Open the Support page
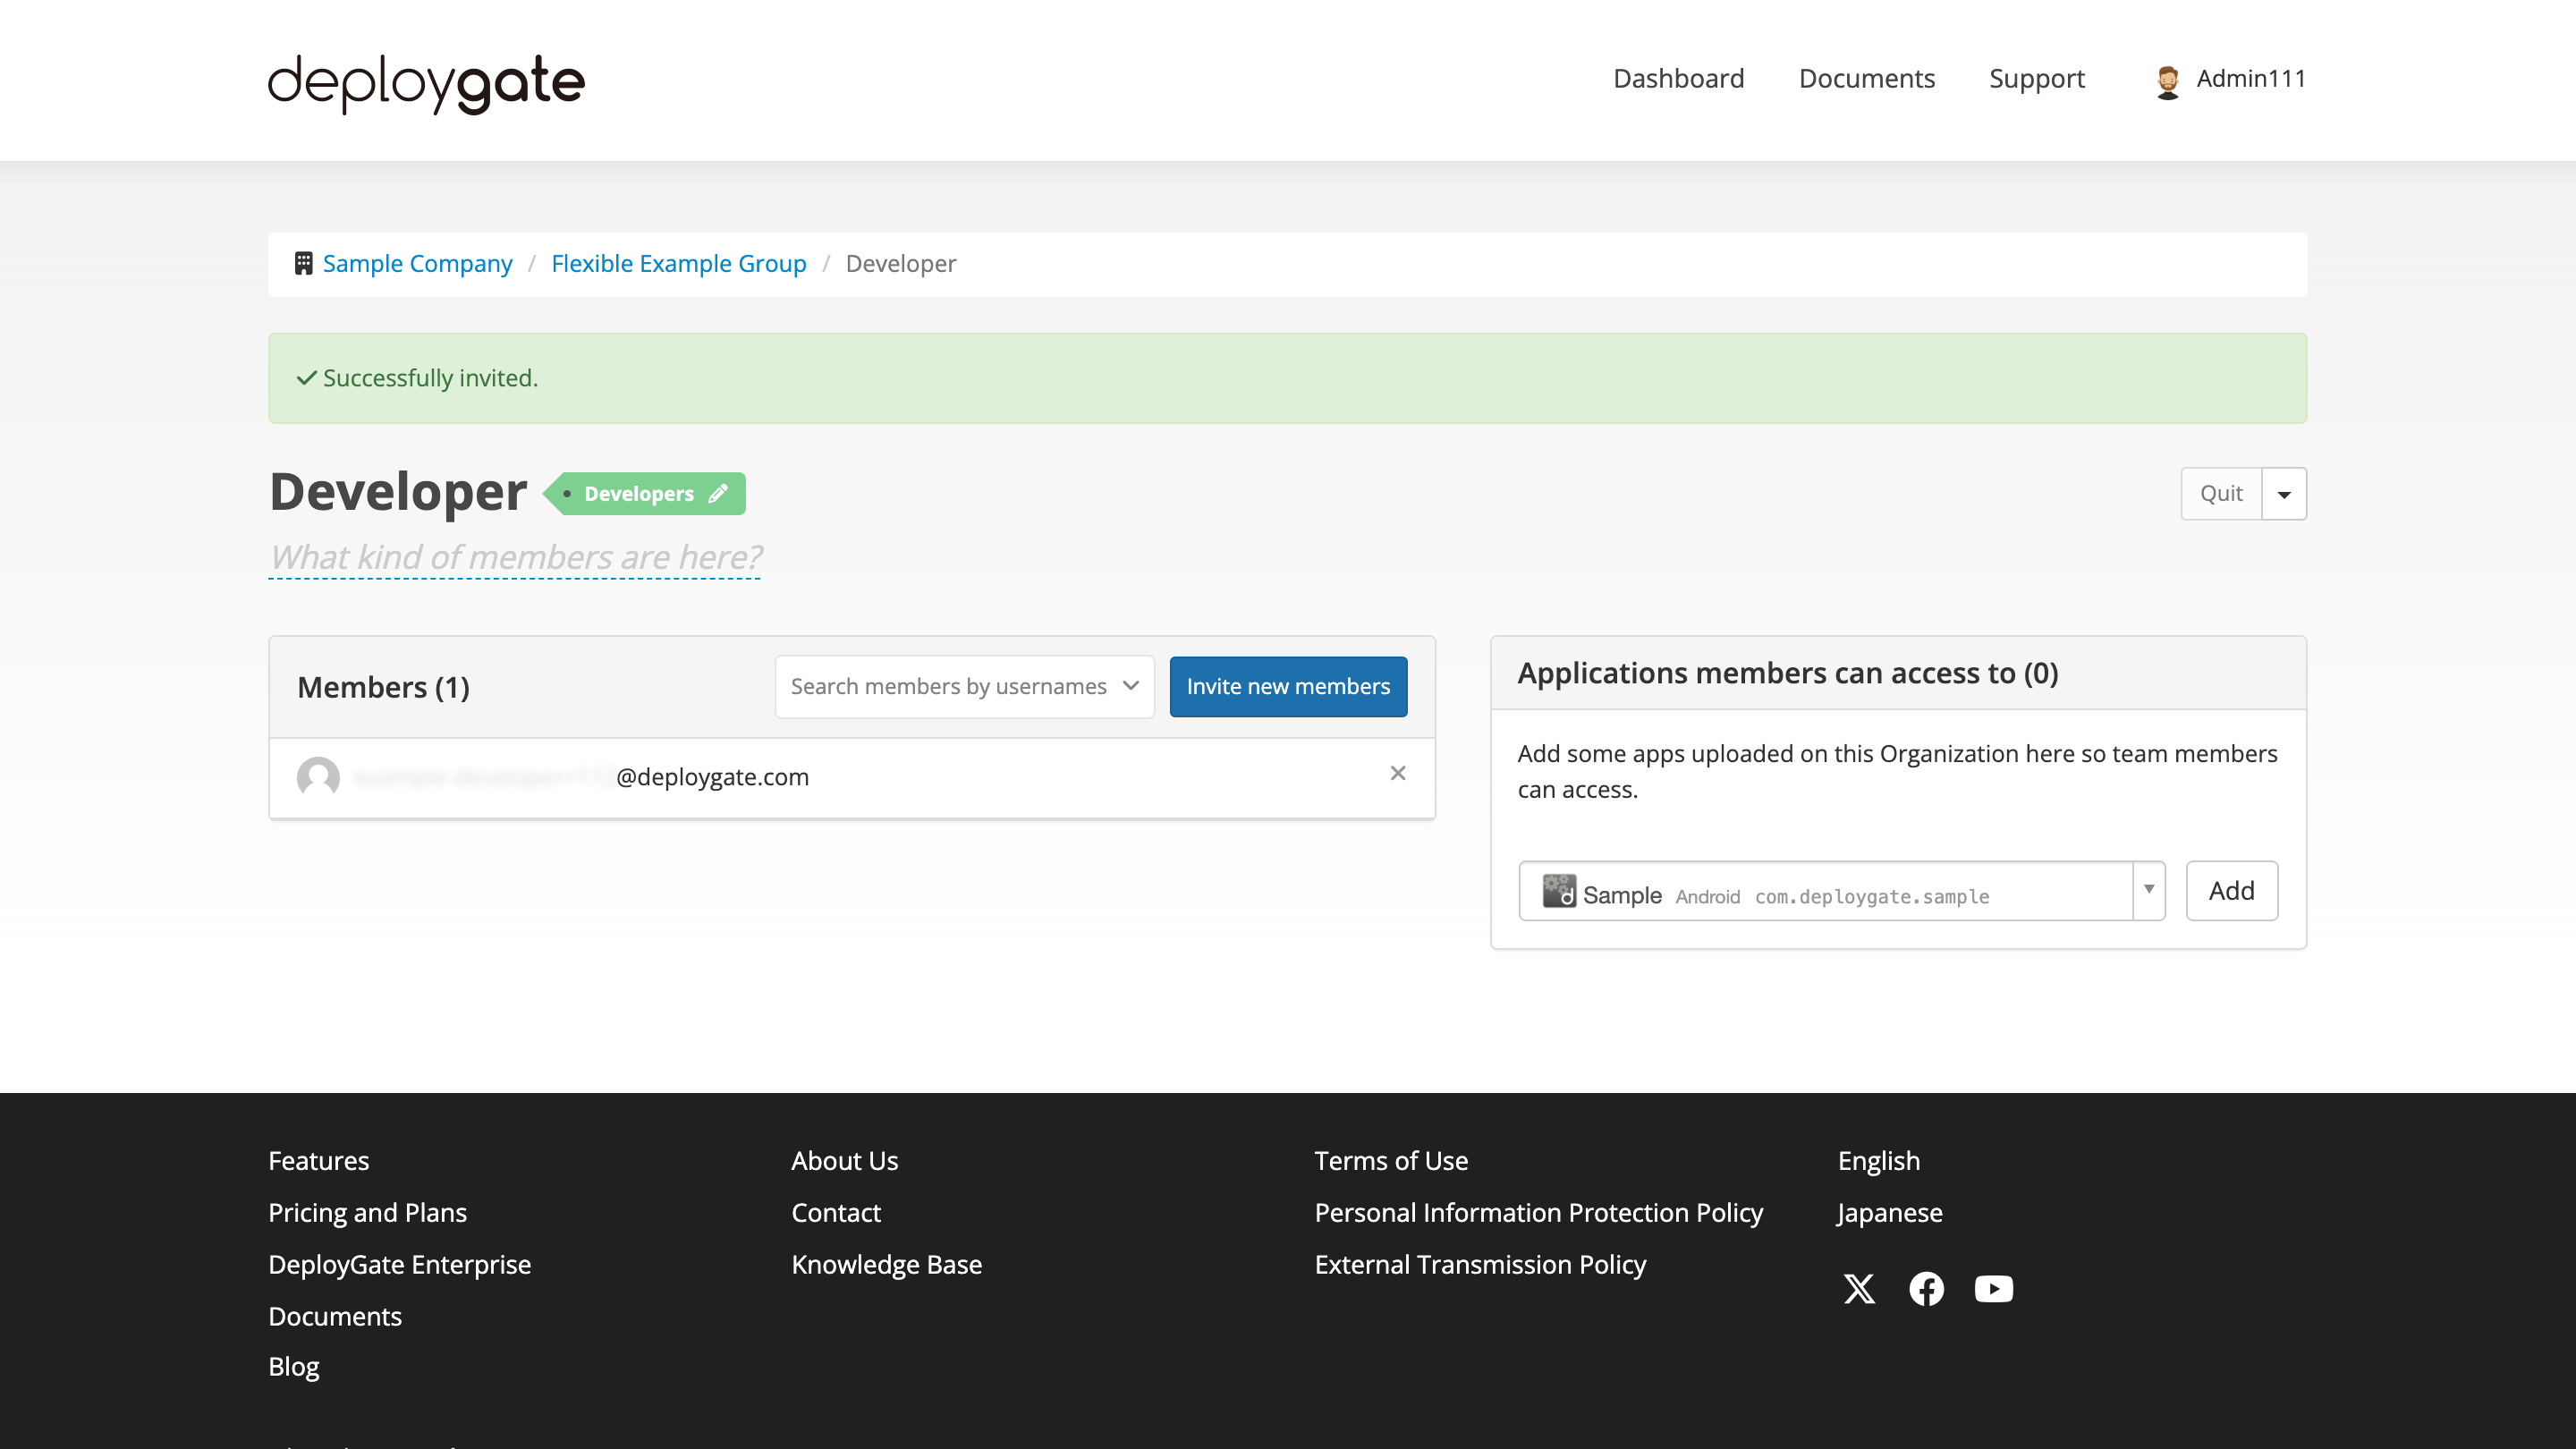Viewport: 2576px width, 1449px height. (2036, 78)
